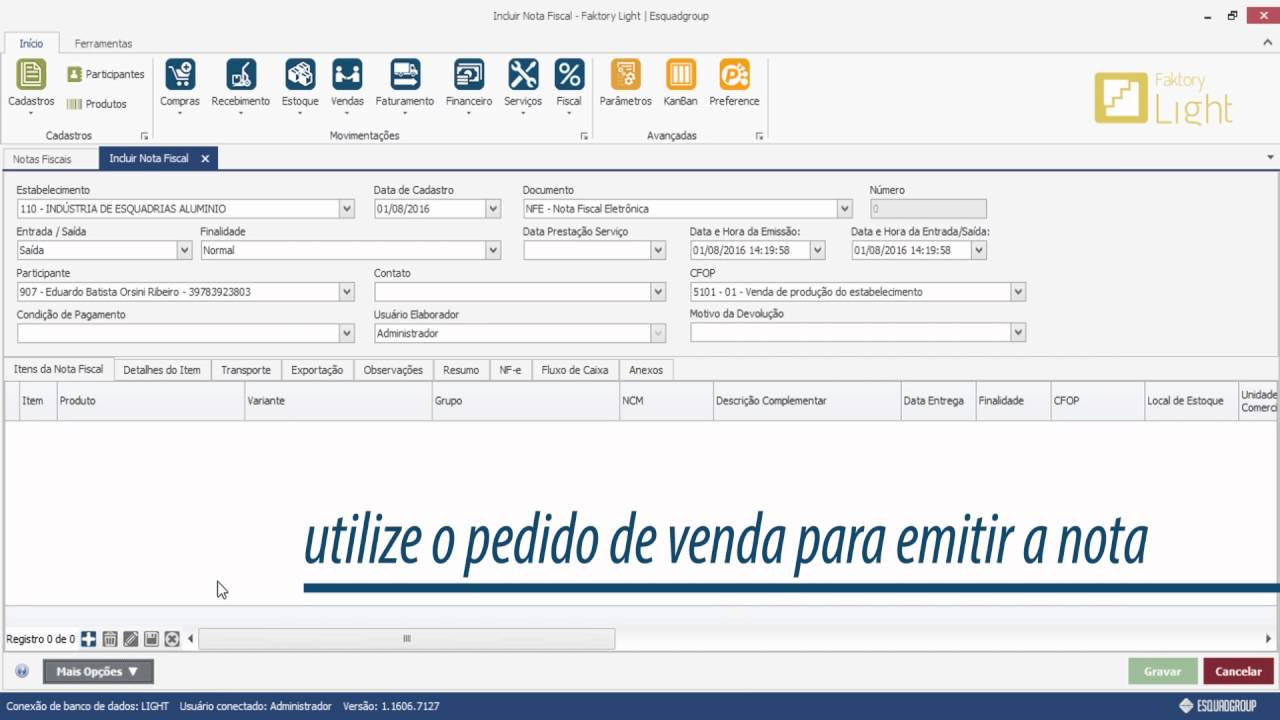Click the Local de Estoque column header

1190,401
